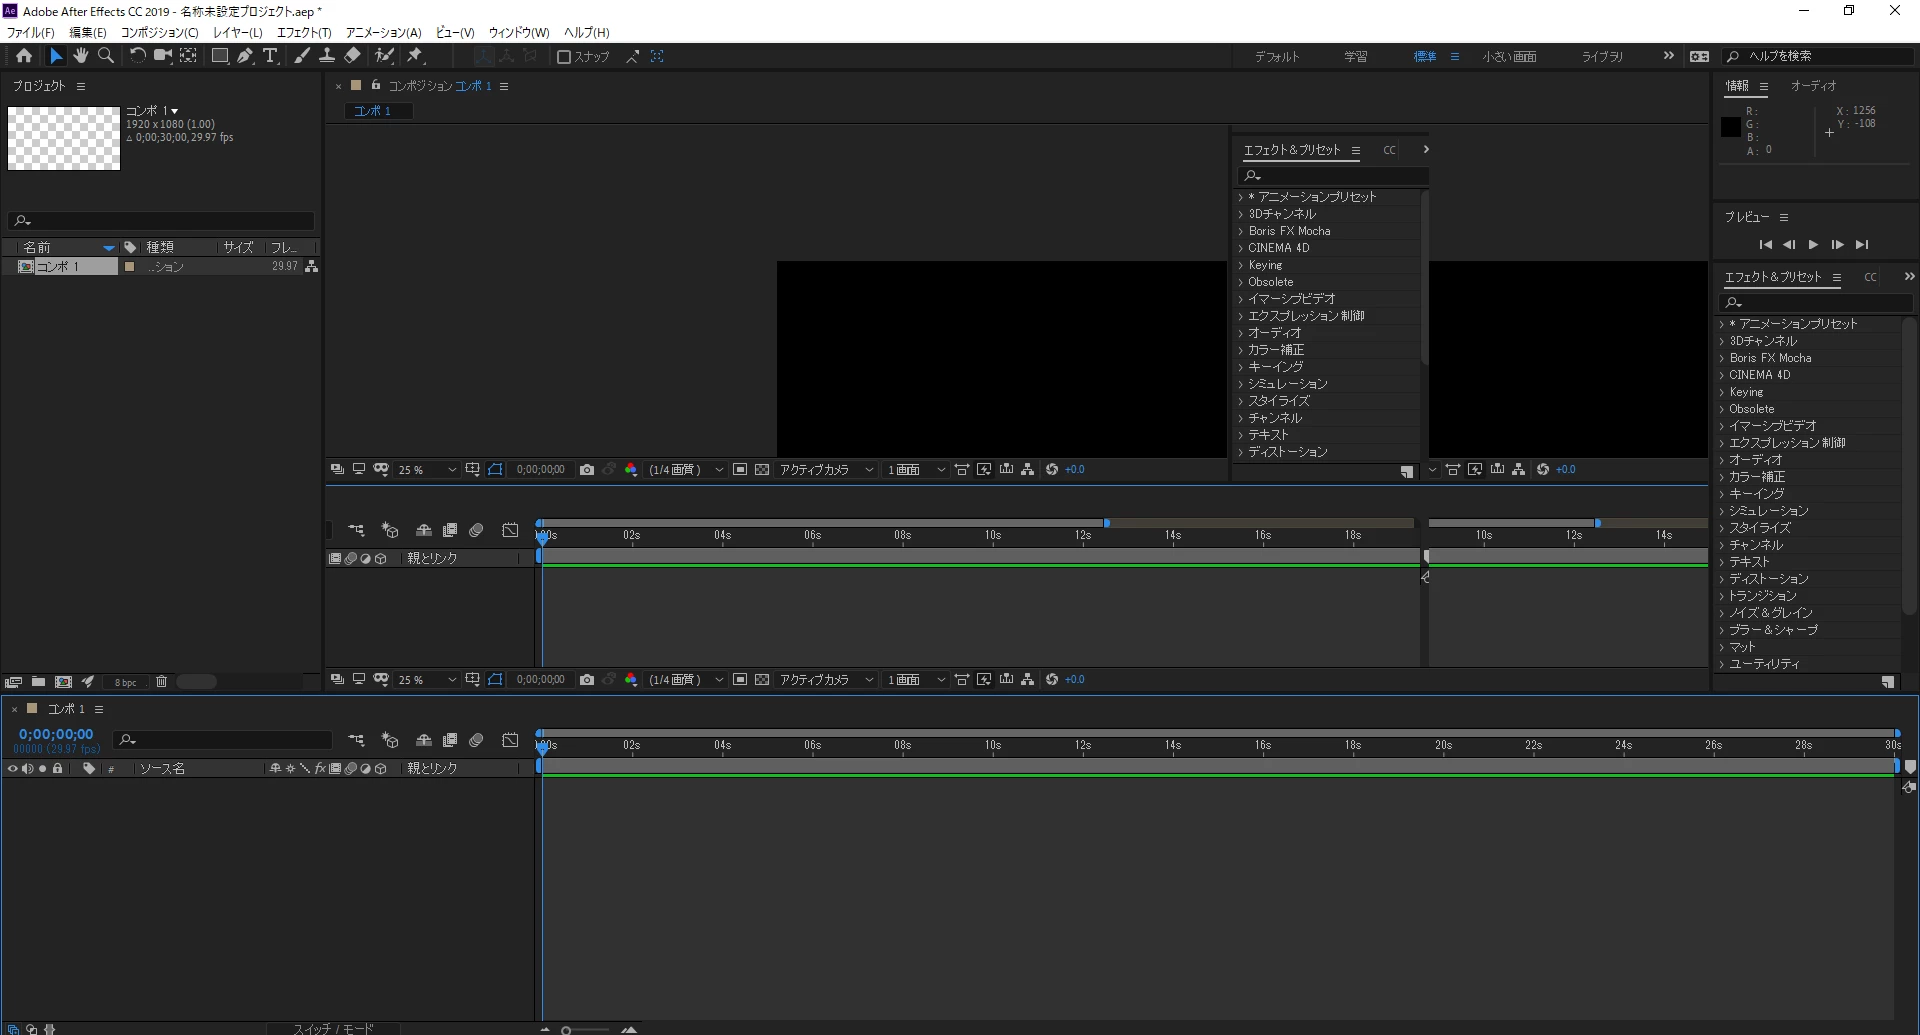1920x1035 pixels.
Task: Click the 8 bpc color depth button
Action: pyautogui.click(x=125, y=683)
